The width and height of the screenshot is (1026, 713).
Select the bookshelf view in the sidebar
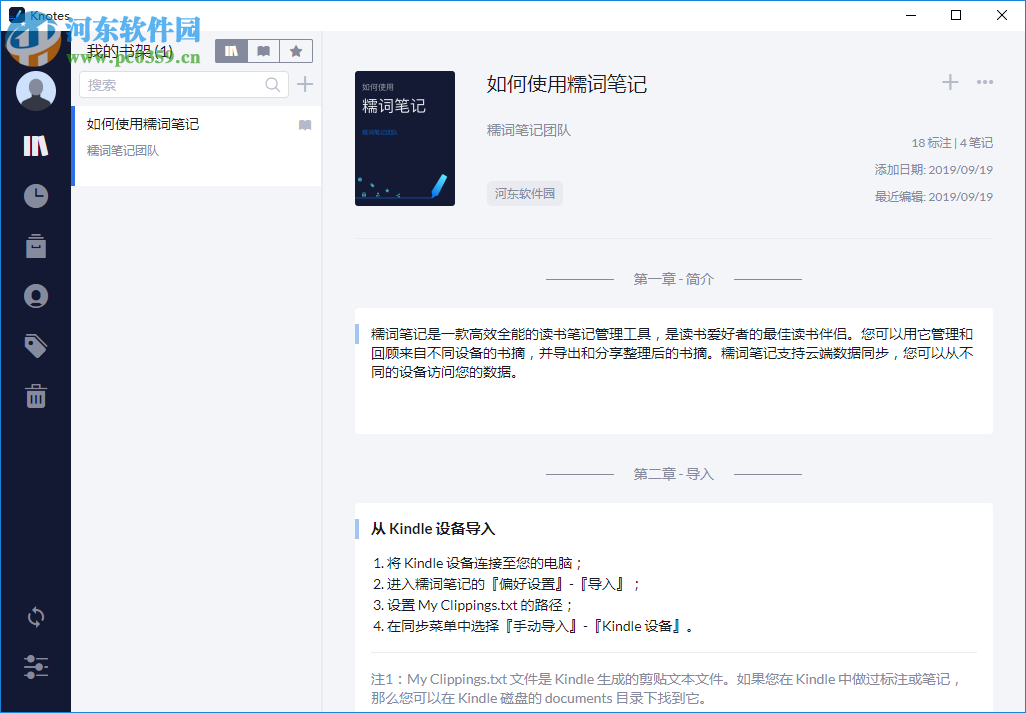click(35, 146)
